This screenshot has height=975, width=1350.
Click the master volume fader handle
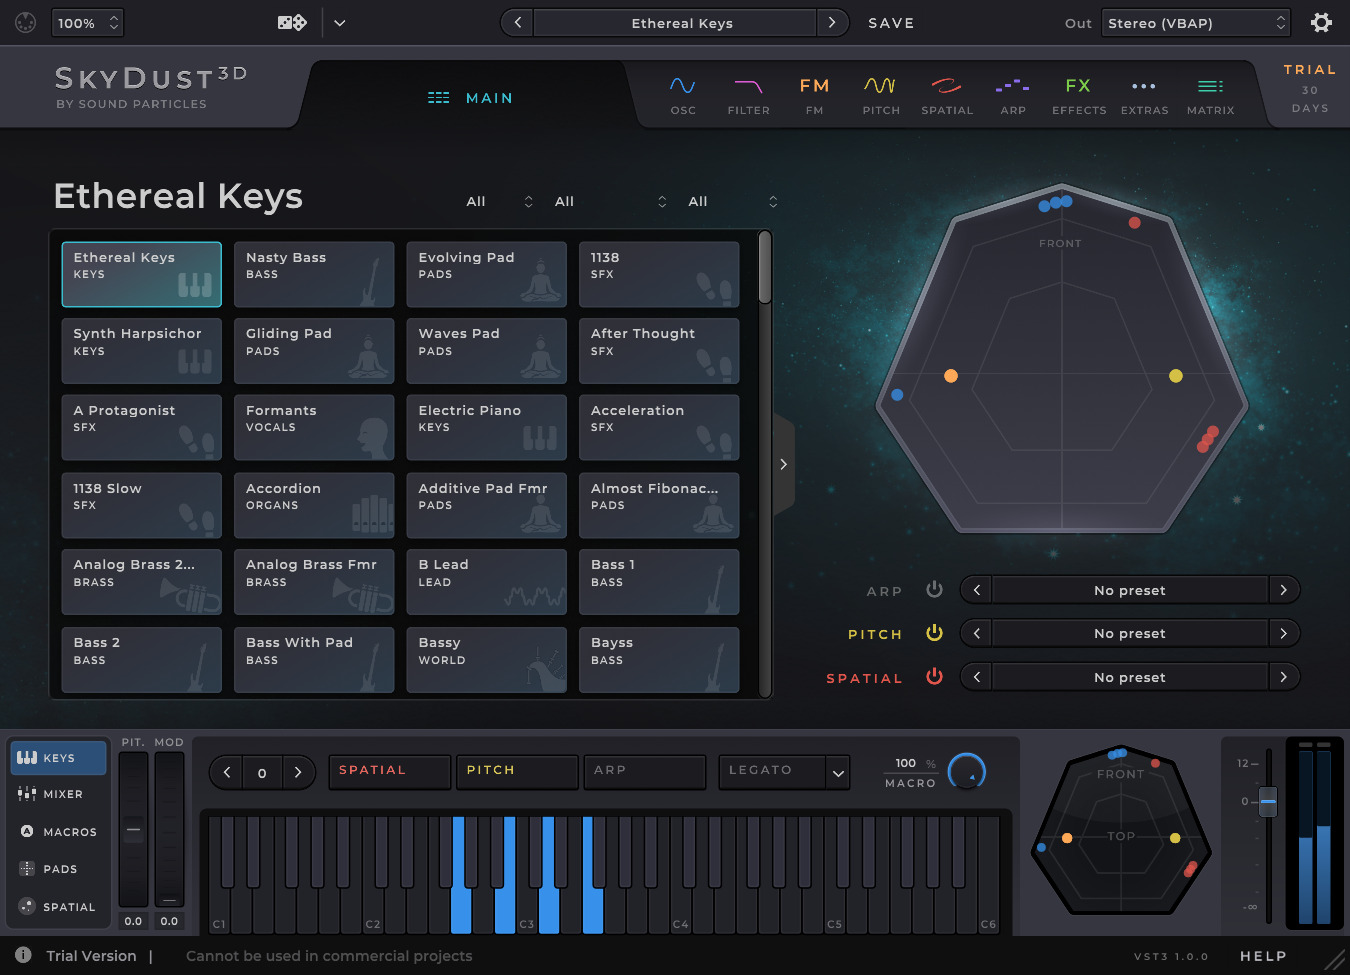coord(1268,801)
